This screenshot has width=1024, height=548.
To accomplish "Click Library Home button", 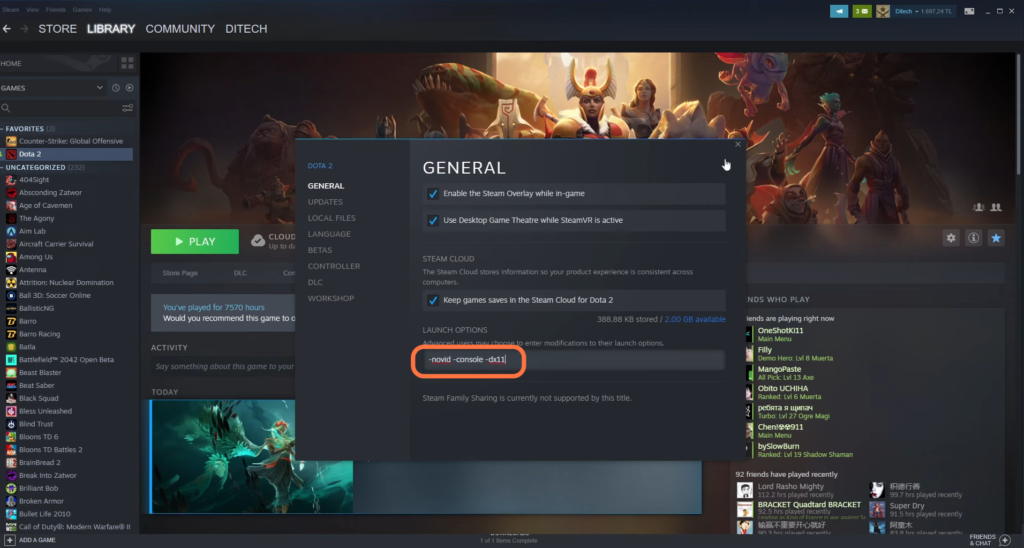I will (11, 63).
